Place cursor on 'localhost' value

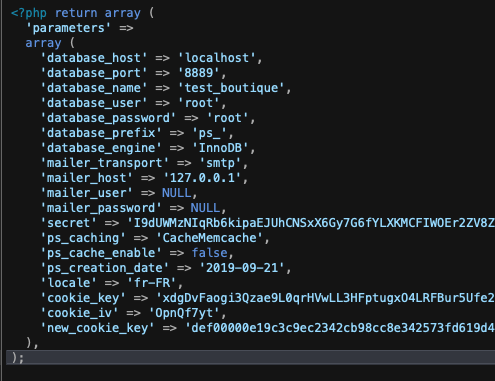[x=217, y=58]
